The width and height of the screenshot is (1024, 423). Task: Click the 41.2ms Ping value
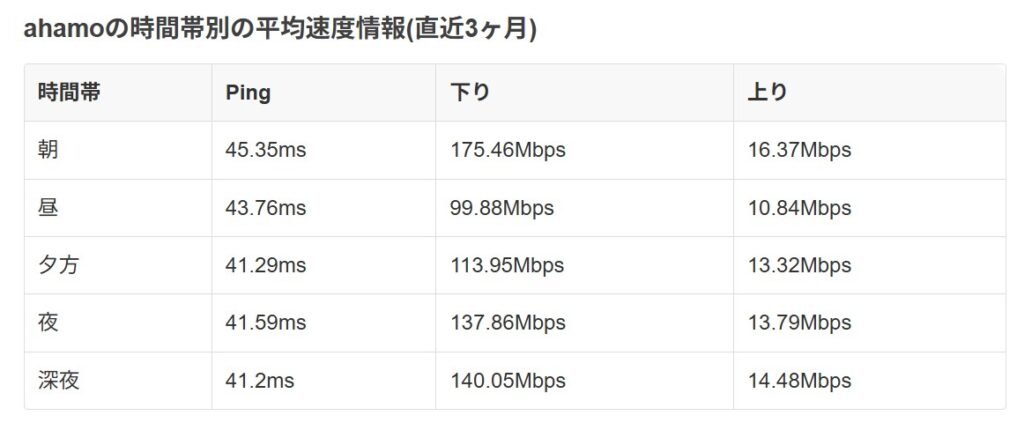point(260,381)
